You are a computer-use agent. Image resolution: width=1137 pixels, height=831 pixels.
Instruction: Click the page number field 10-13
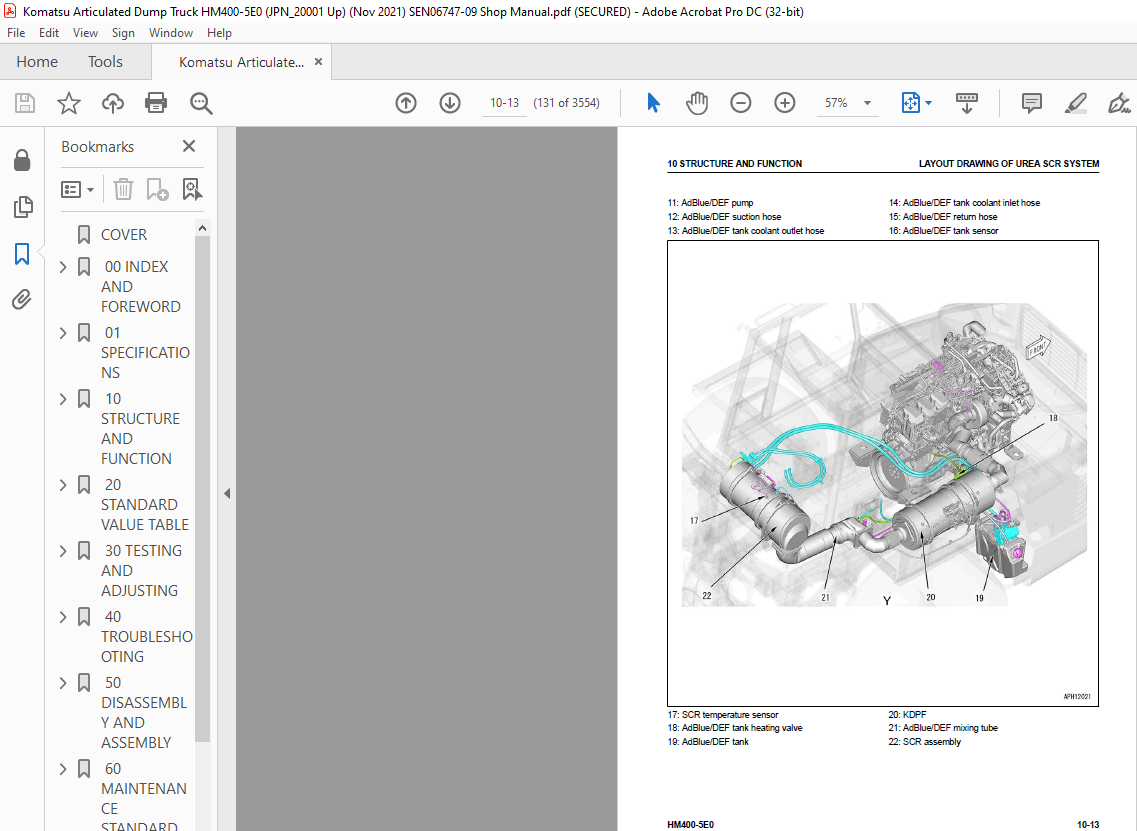tap(504, 103)
